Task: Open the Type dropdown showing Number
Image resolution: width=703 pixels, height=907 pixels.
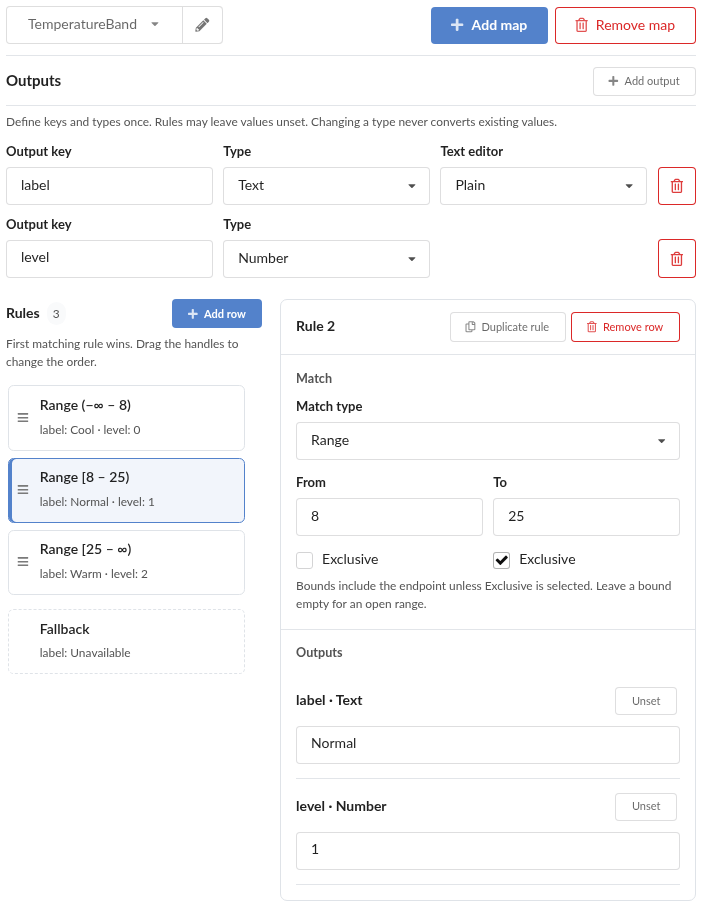Action: point(326,259)
